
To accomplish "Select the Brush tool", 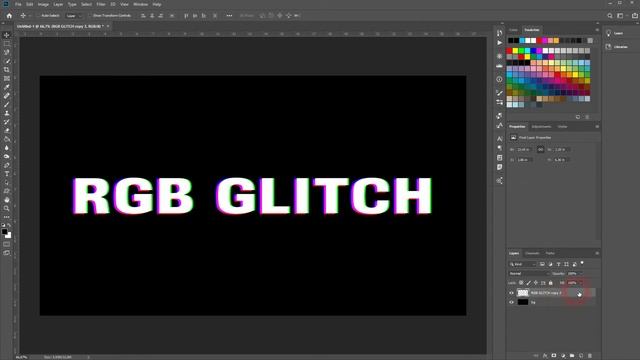I will (x=7, y=104).
